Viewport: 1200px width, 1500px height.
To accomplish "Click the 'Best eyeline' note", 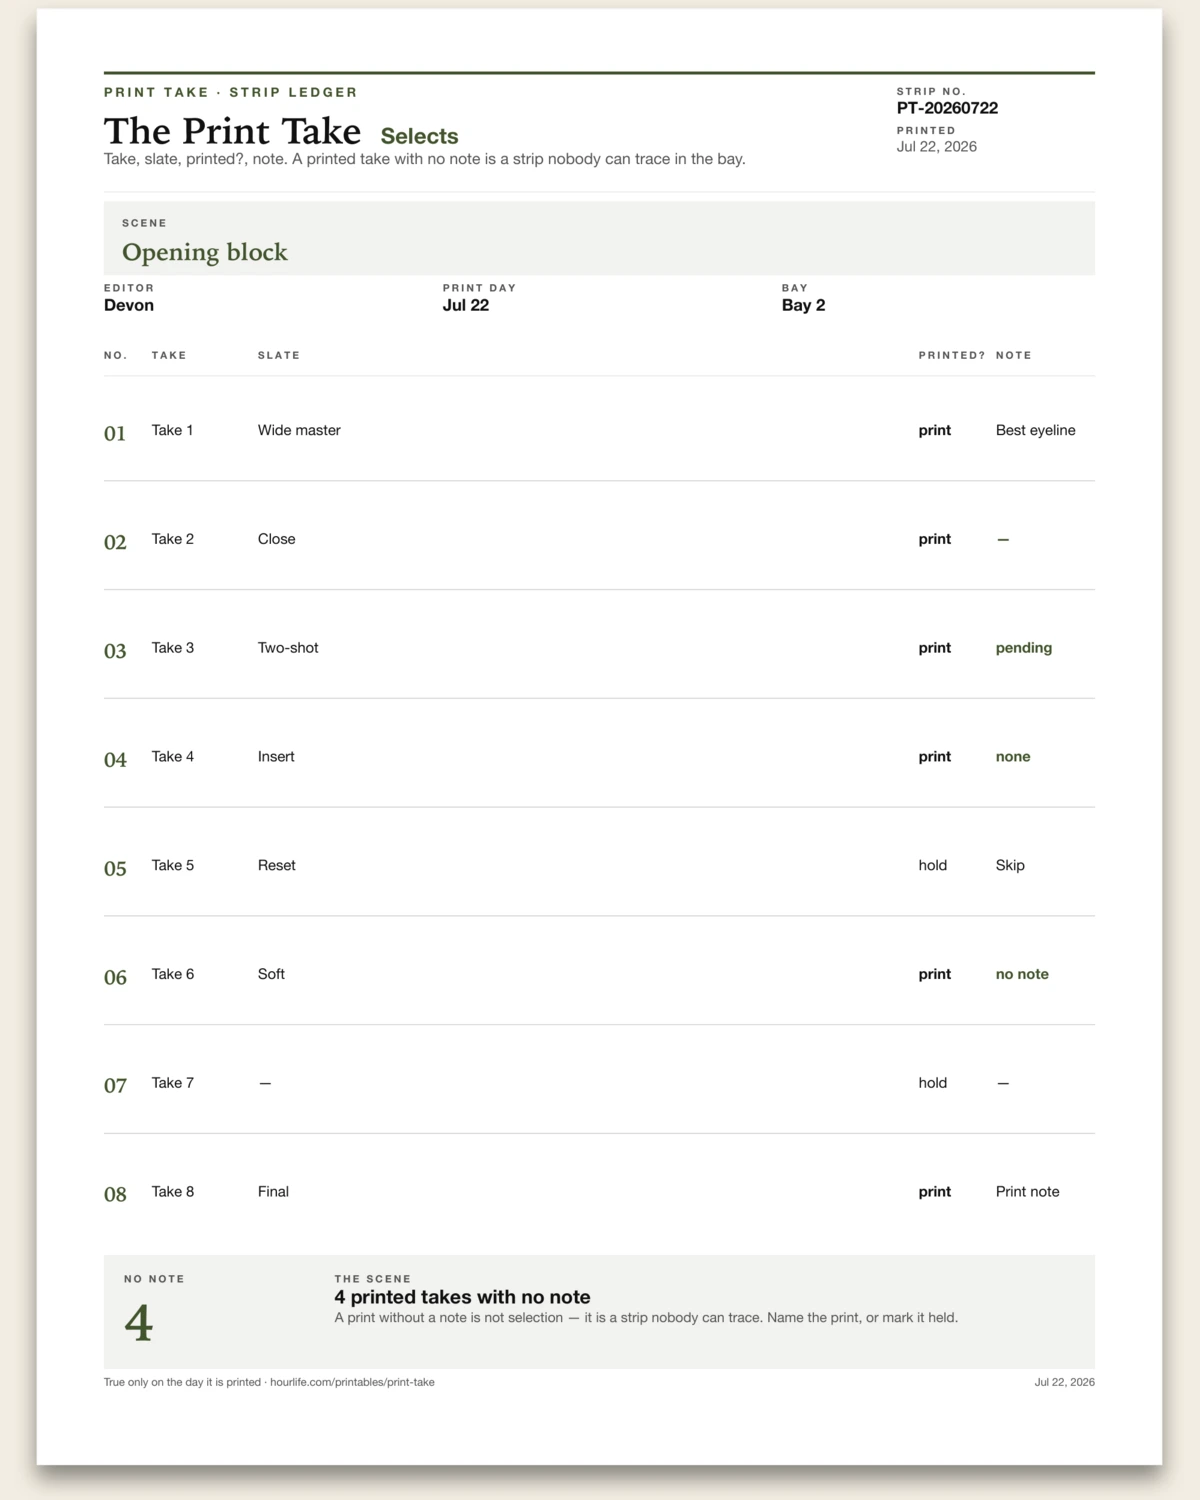I will [x=1036, y=430].
